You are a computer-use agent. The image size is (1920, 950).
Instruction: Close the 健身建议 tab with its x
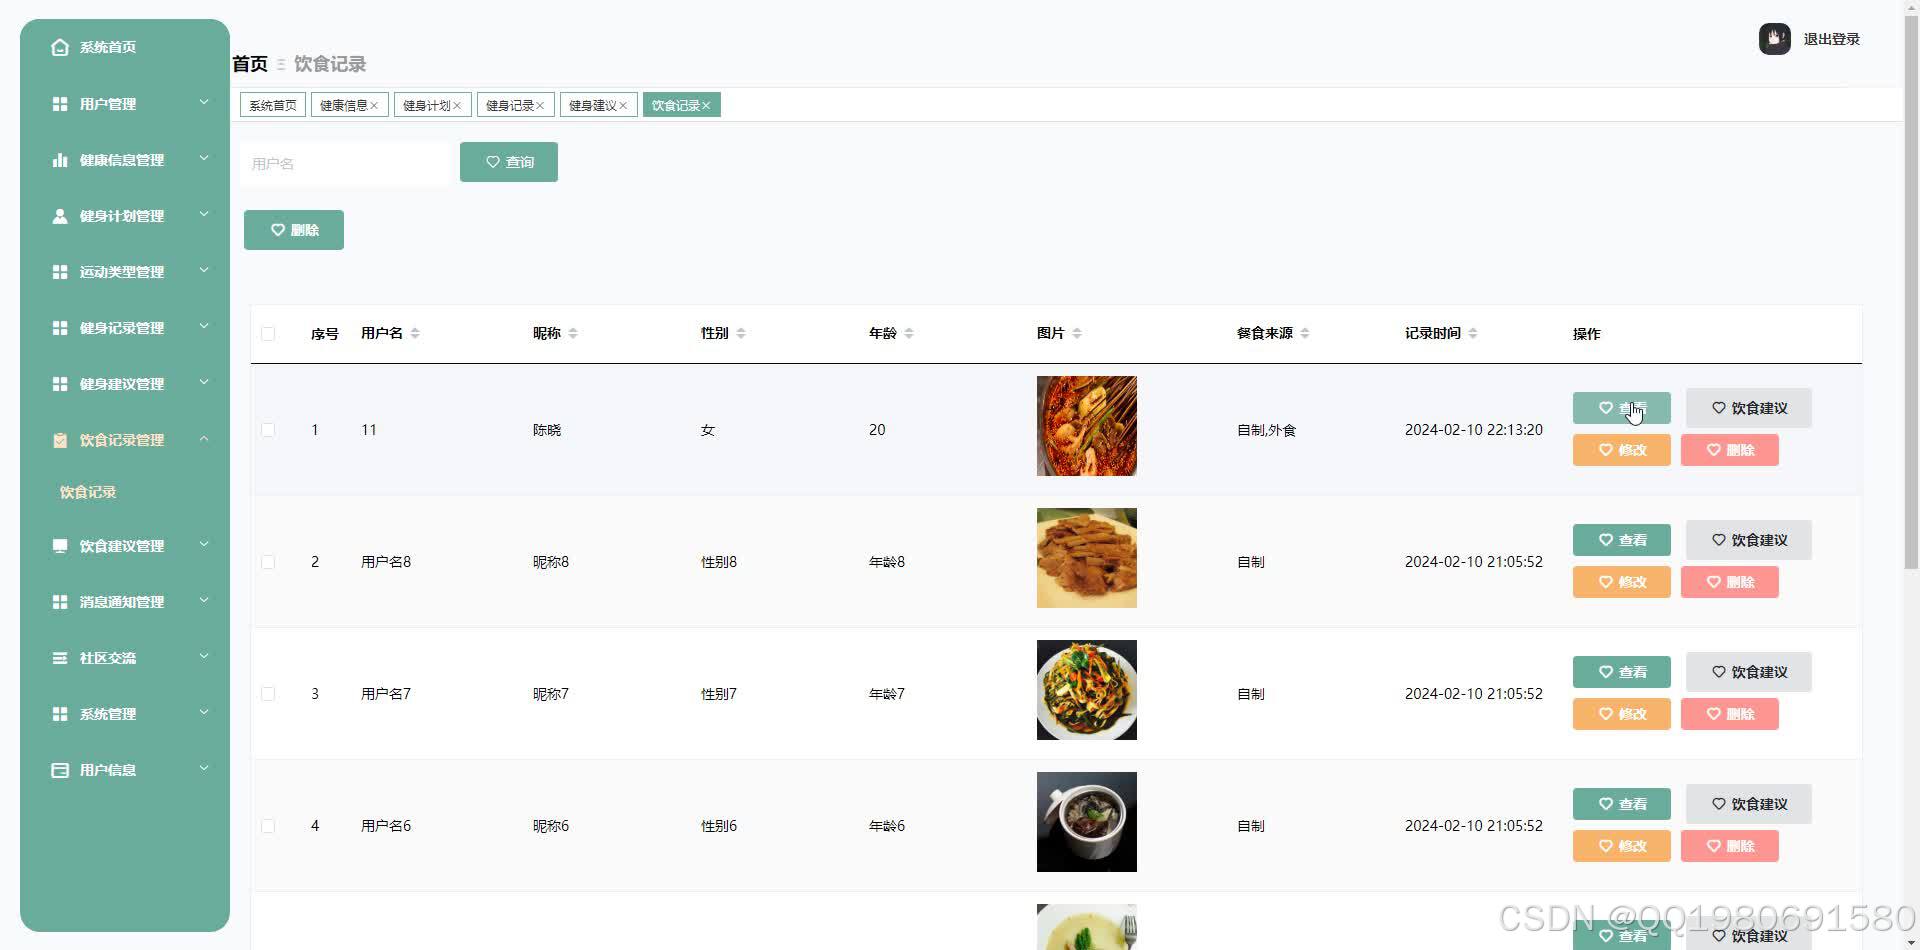[623, 106]
